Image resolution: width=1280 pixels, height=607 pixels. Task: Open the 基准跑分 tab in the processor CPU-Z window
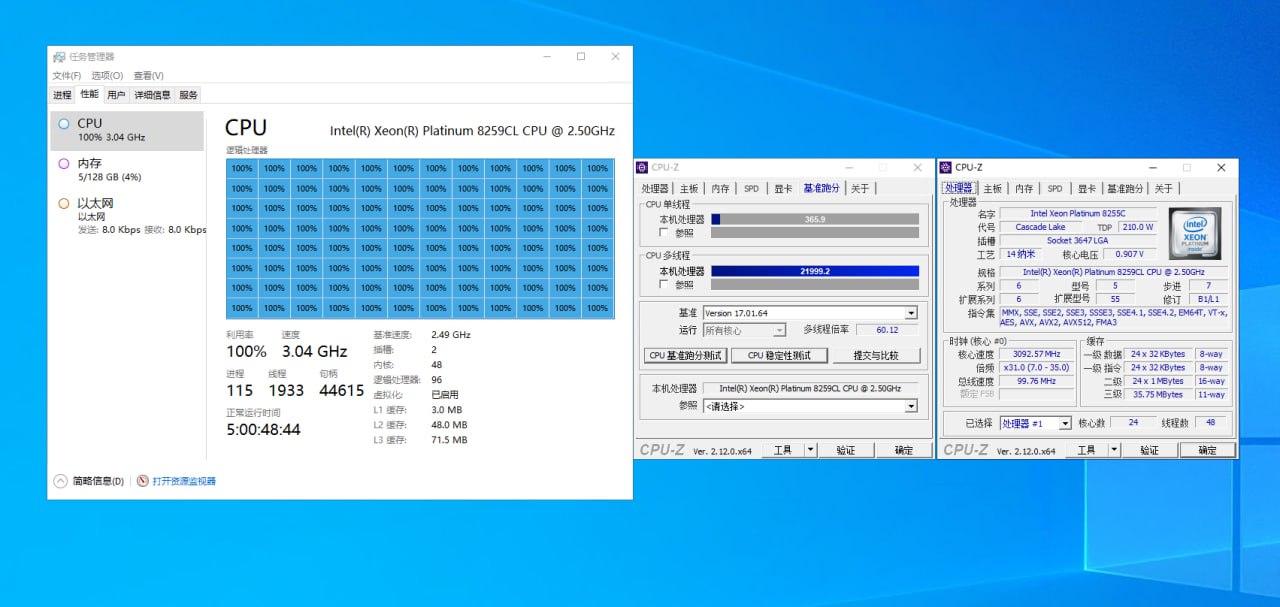[x=1125, y=188]
